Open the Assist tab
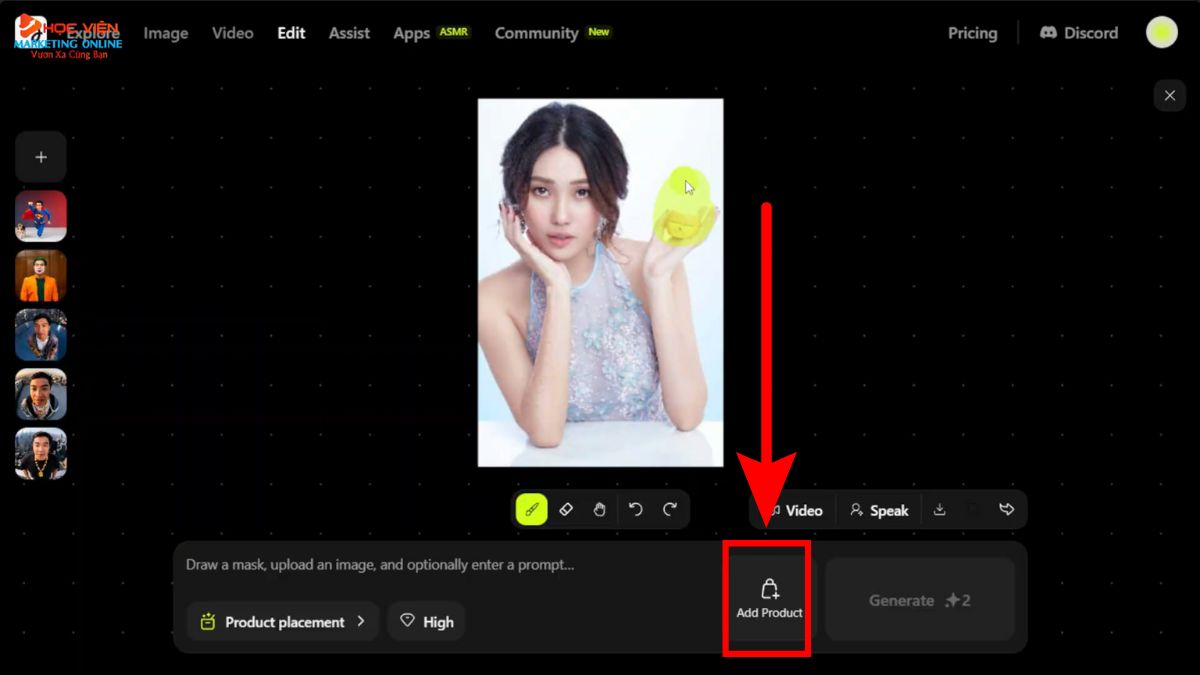Viewport: 1200px width, 675px height. point(349,33)
